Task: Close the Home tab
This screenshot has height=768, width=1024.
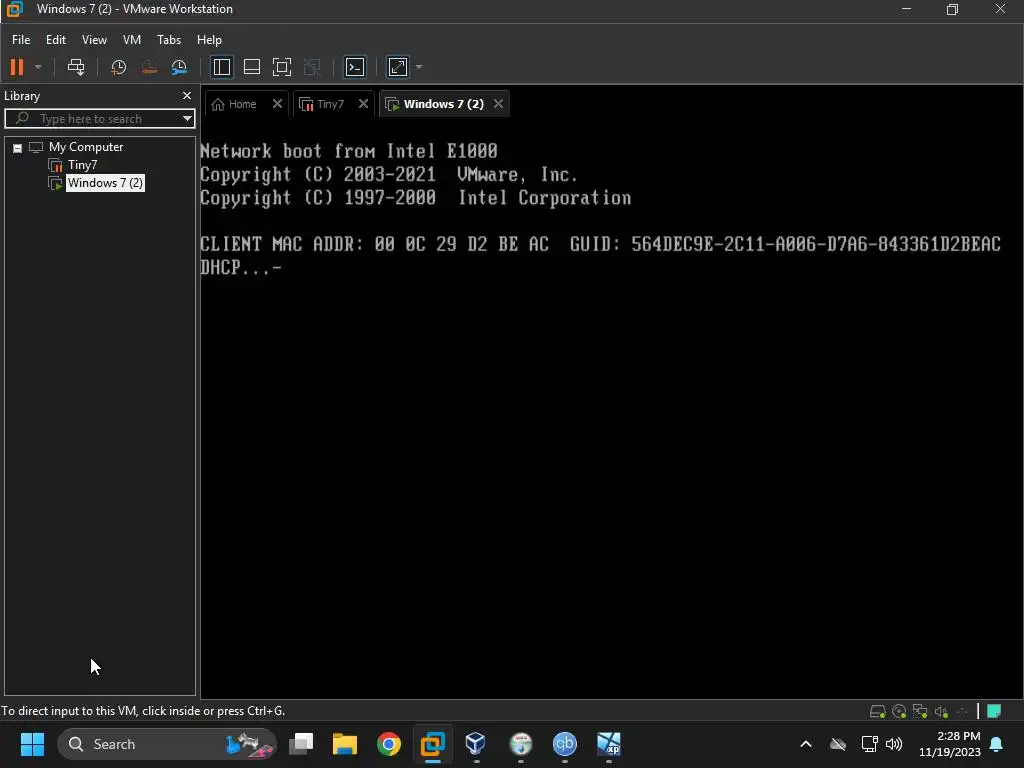Action: pyautogui.click(x=277, y=104)
